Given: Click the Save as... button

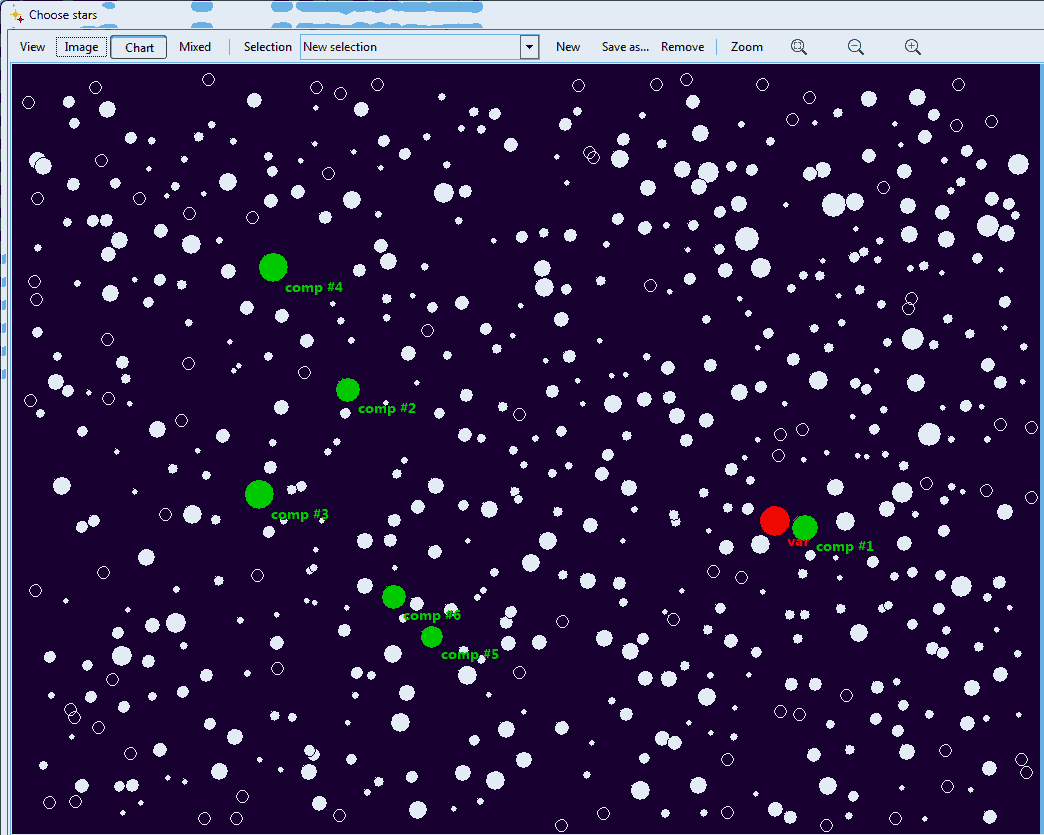Looking at the screenshot, I should click(x=625, y=47).
